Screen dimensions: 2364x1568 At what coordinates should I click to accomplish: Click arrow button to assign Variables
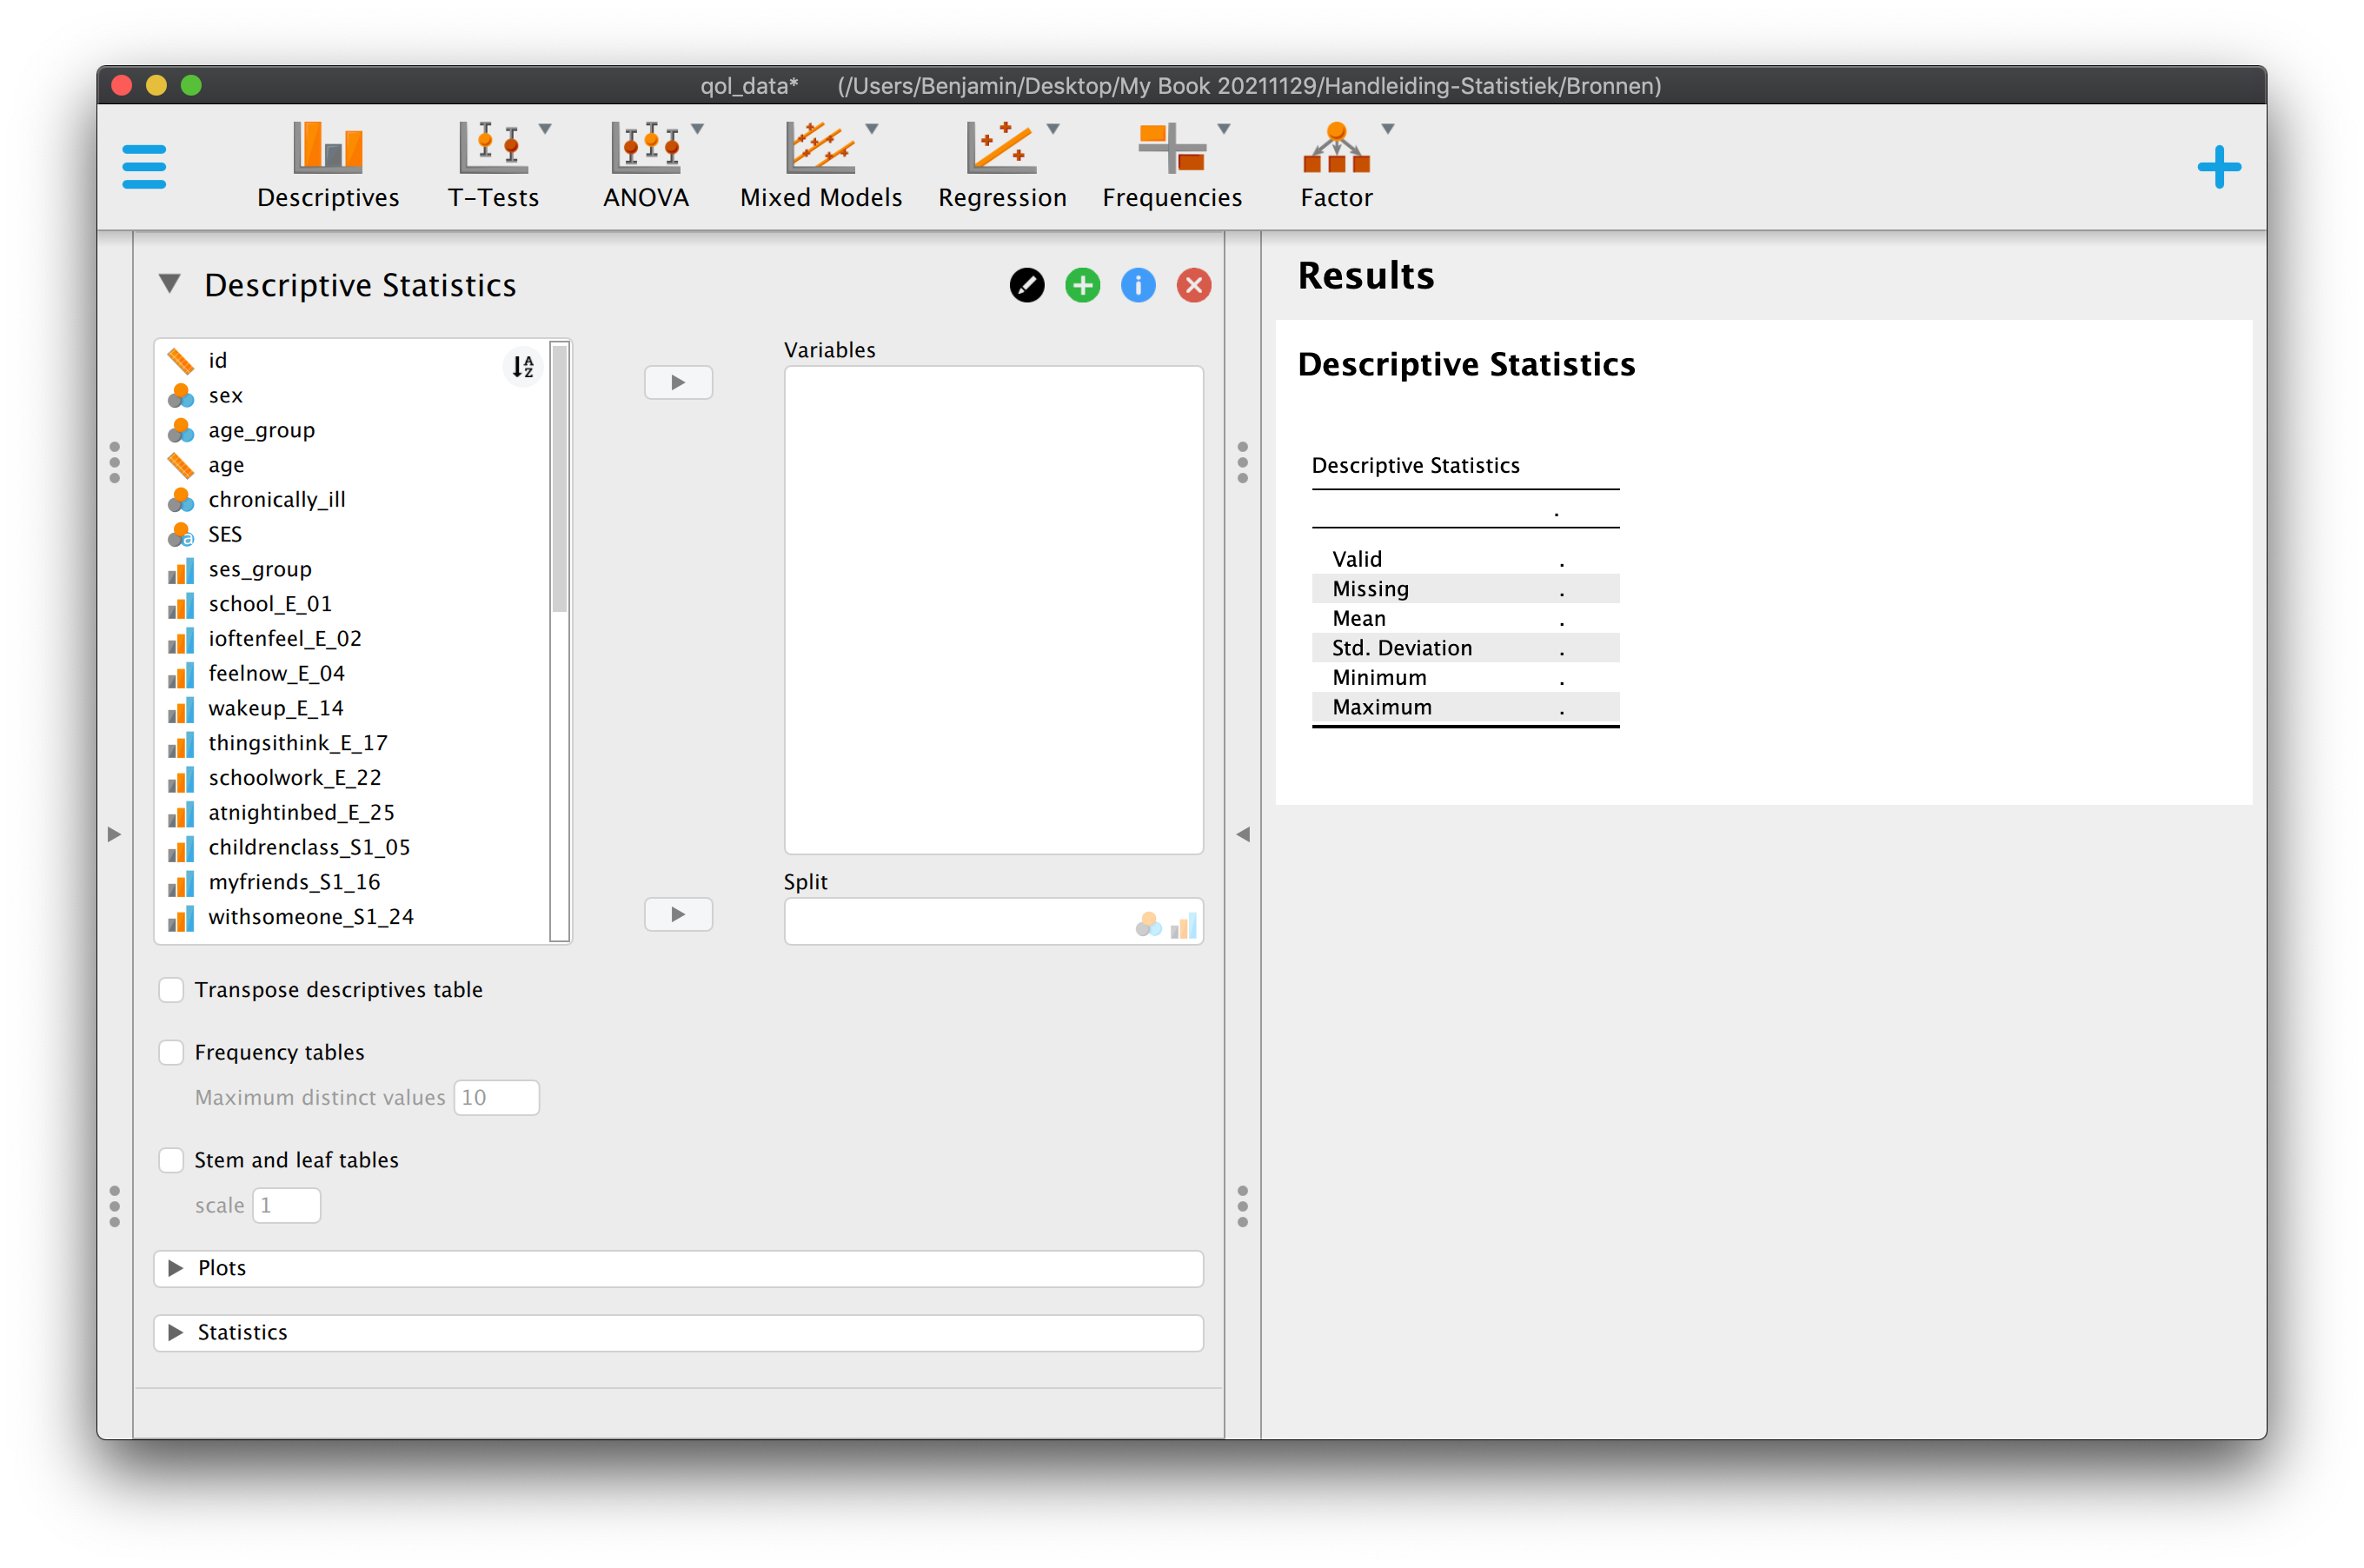point(678,382)
